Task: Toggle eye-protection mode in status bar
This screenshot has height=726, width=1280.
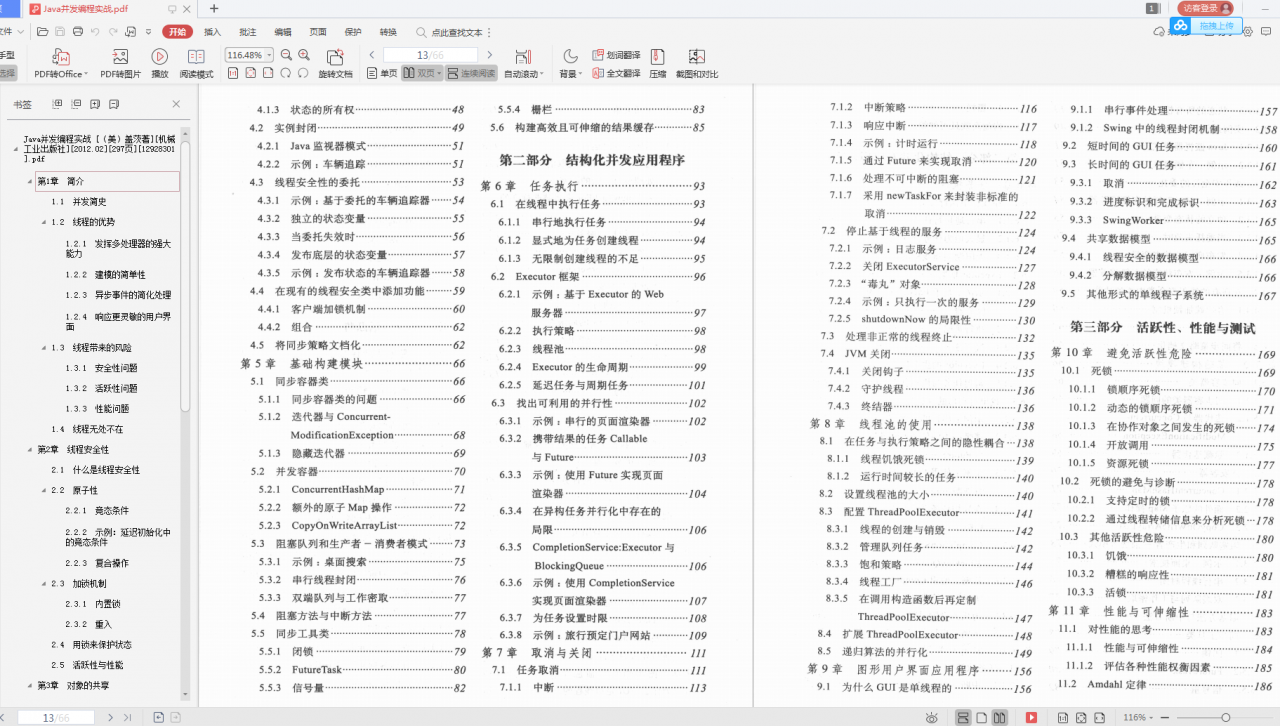Action: pyautogui.click(x=932, y=717)
